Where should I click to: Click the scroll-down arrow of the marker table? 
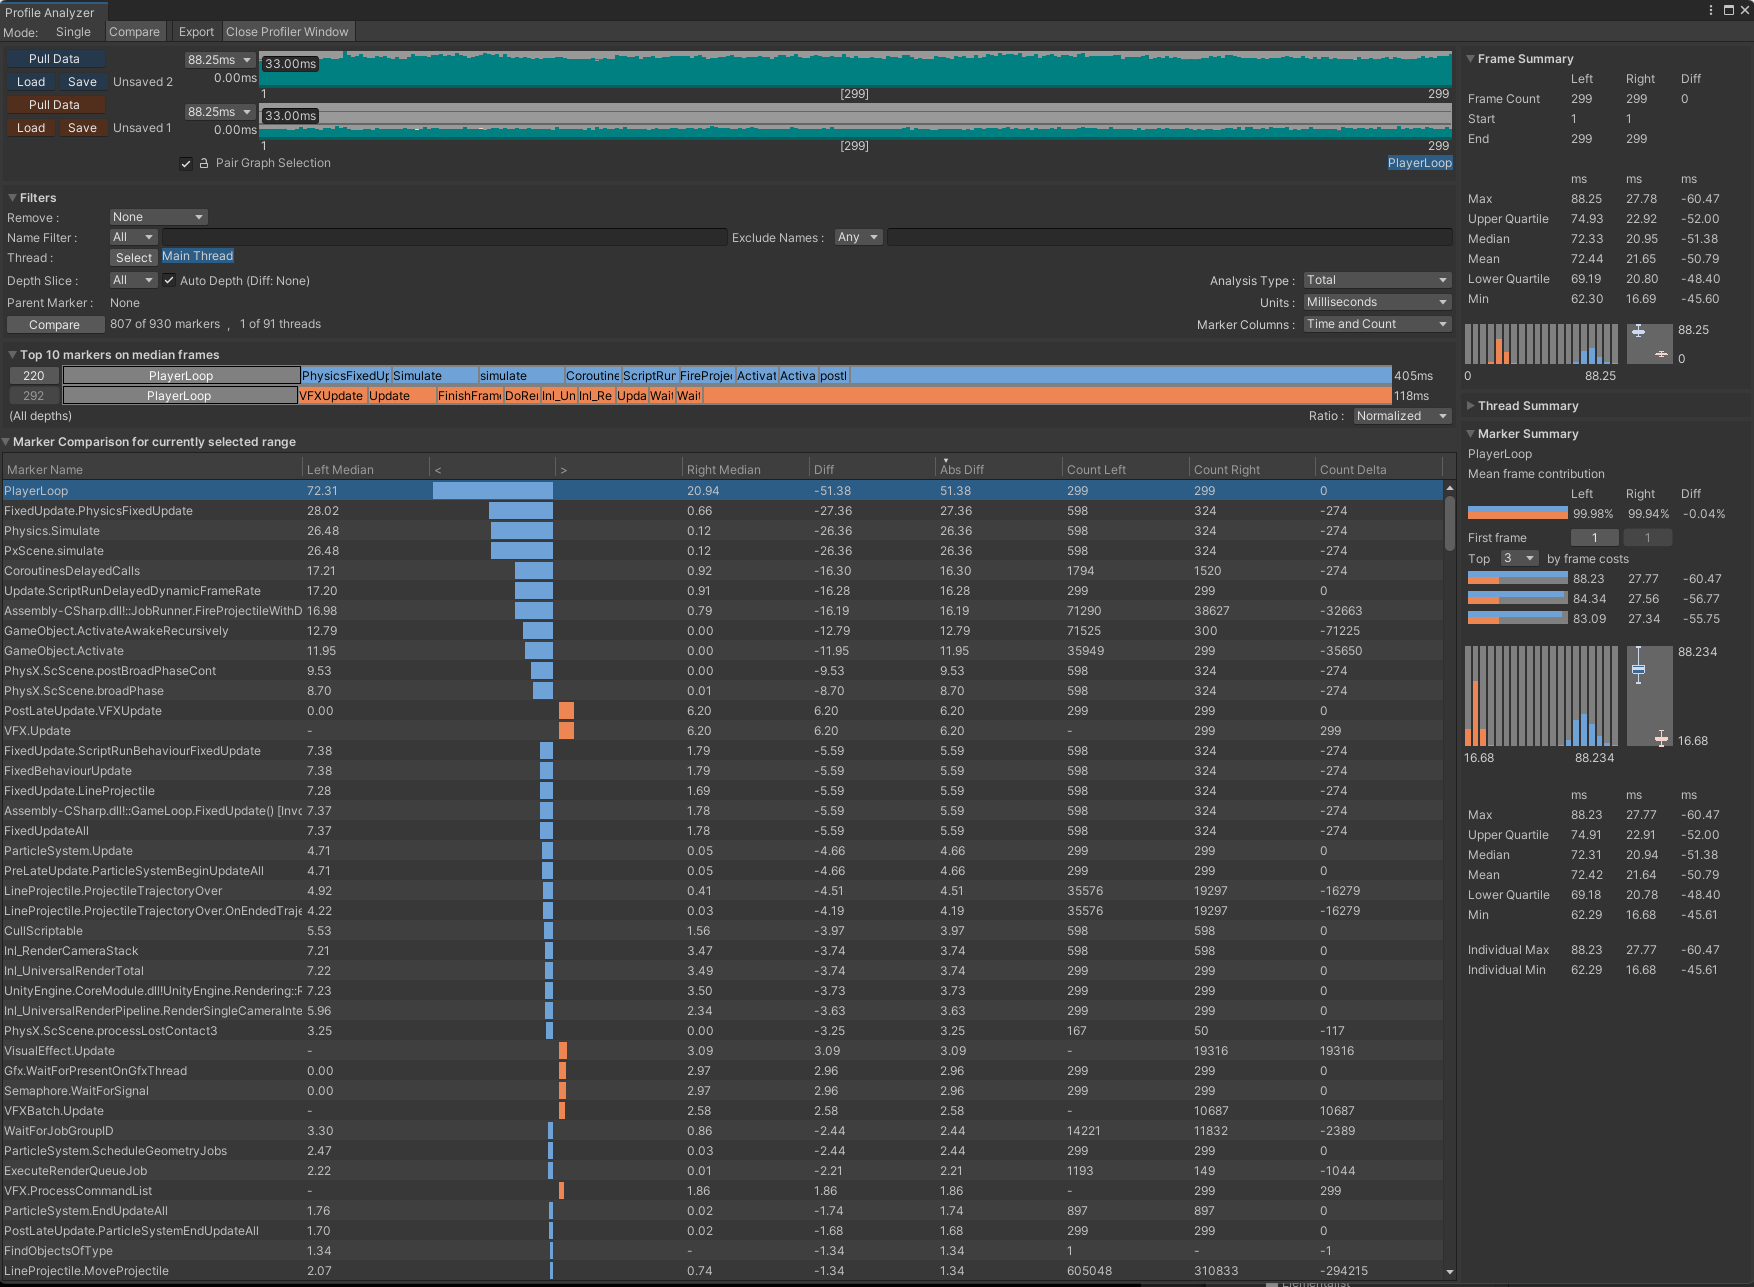(1449, 1272)
